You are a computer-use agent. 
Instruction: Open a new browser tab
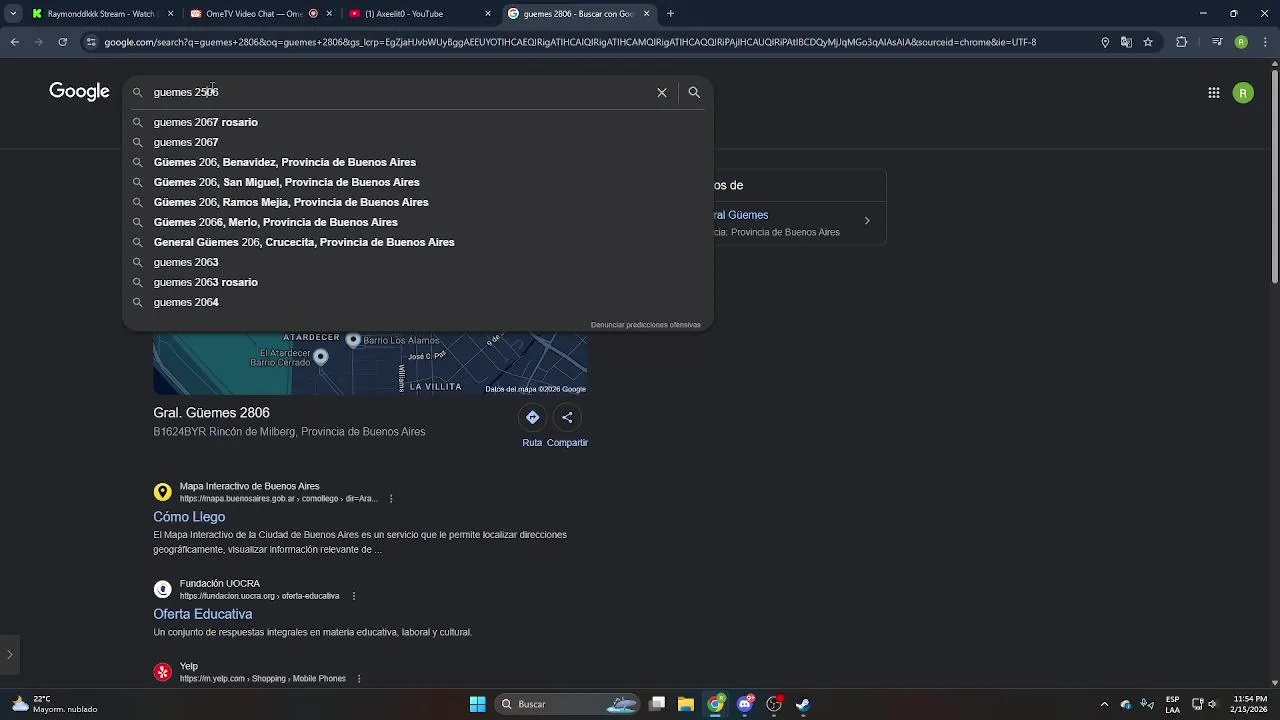[670, 14]
